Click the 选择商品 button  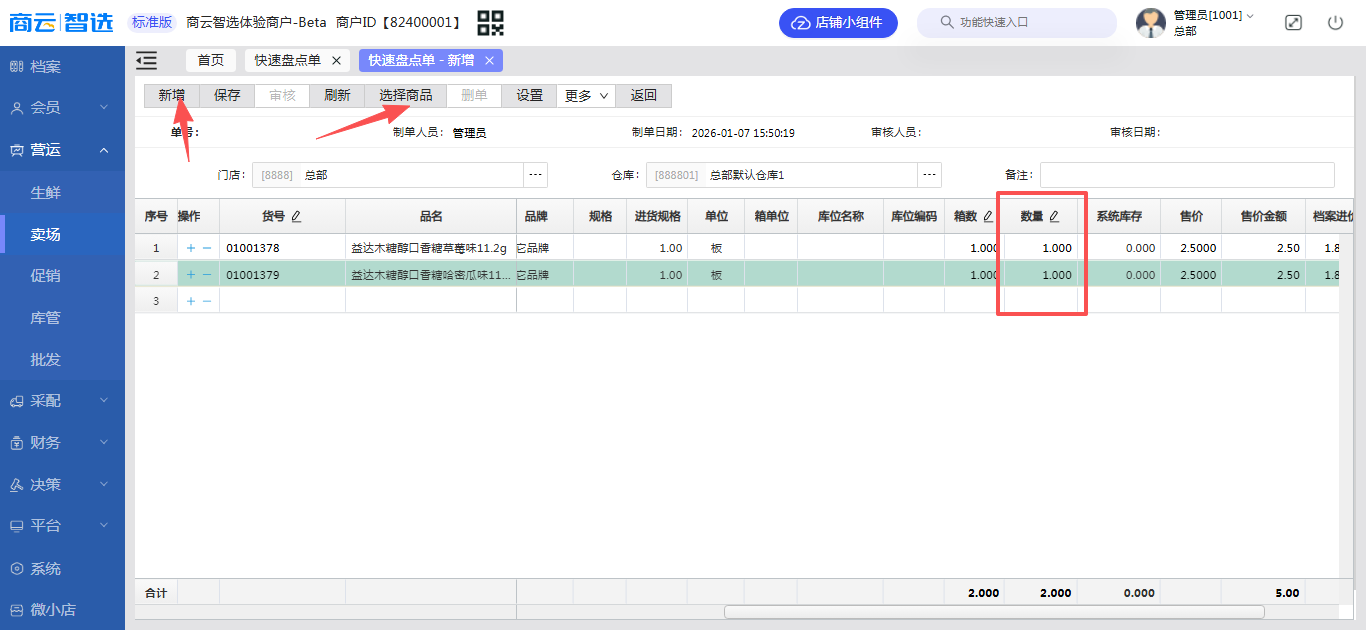point(405,96)
